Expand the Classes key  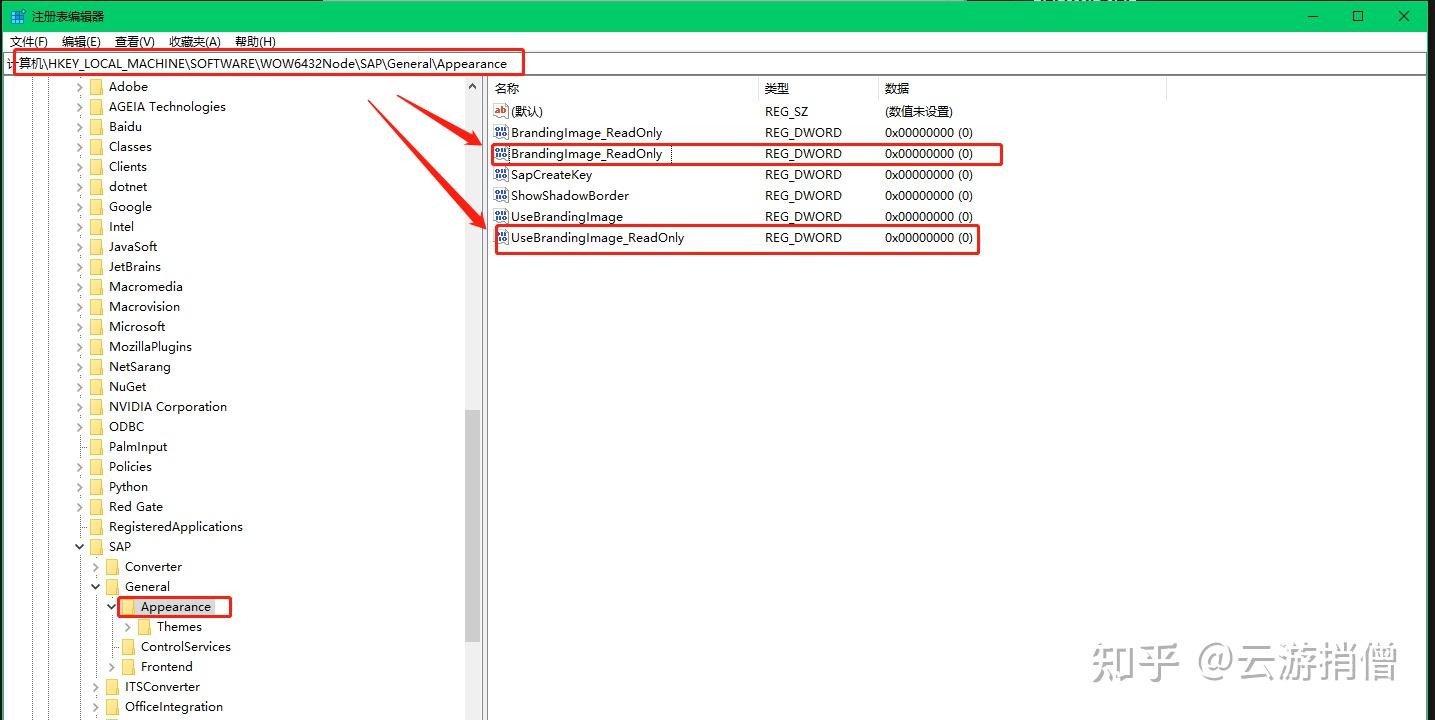pyautogui.click(x=80, y=147)
